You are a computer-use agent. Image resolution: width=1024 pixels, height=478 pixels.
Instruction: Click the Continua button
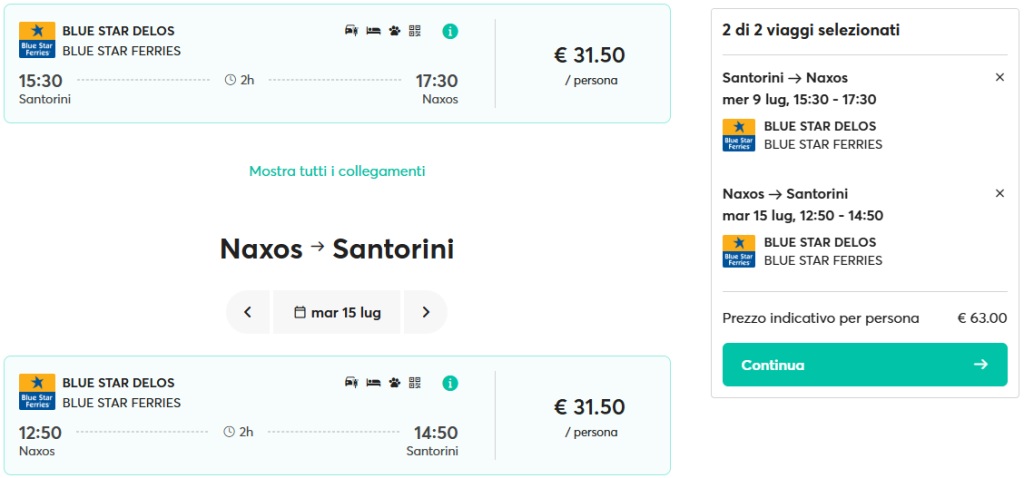click(x=865, y=364)
